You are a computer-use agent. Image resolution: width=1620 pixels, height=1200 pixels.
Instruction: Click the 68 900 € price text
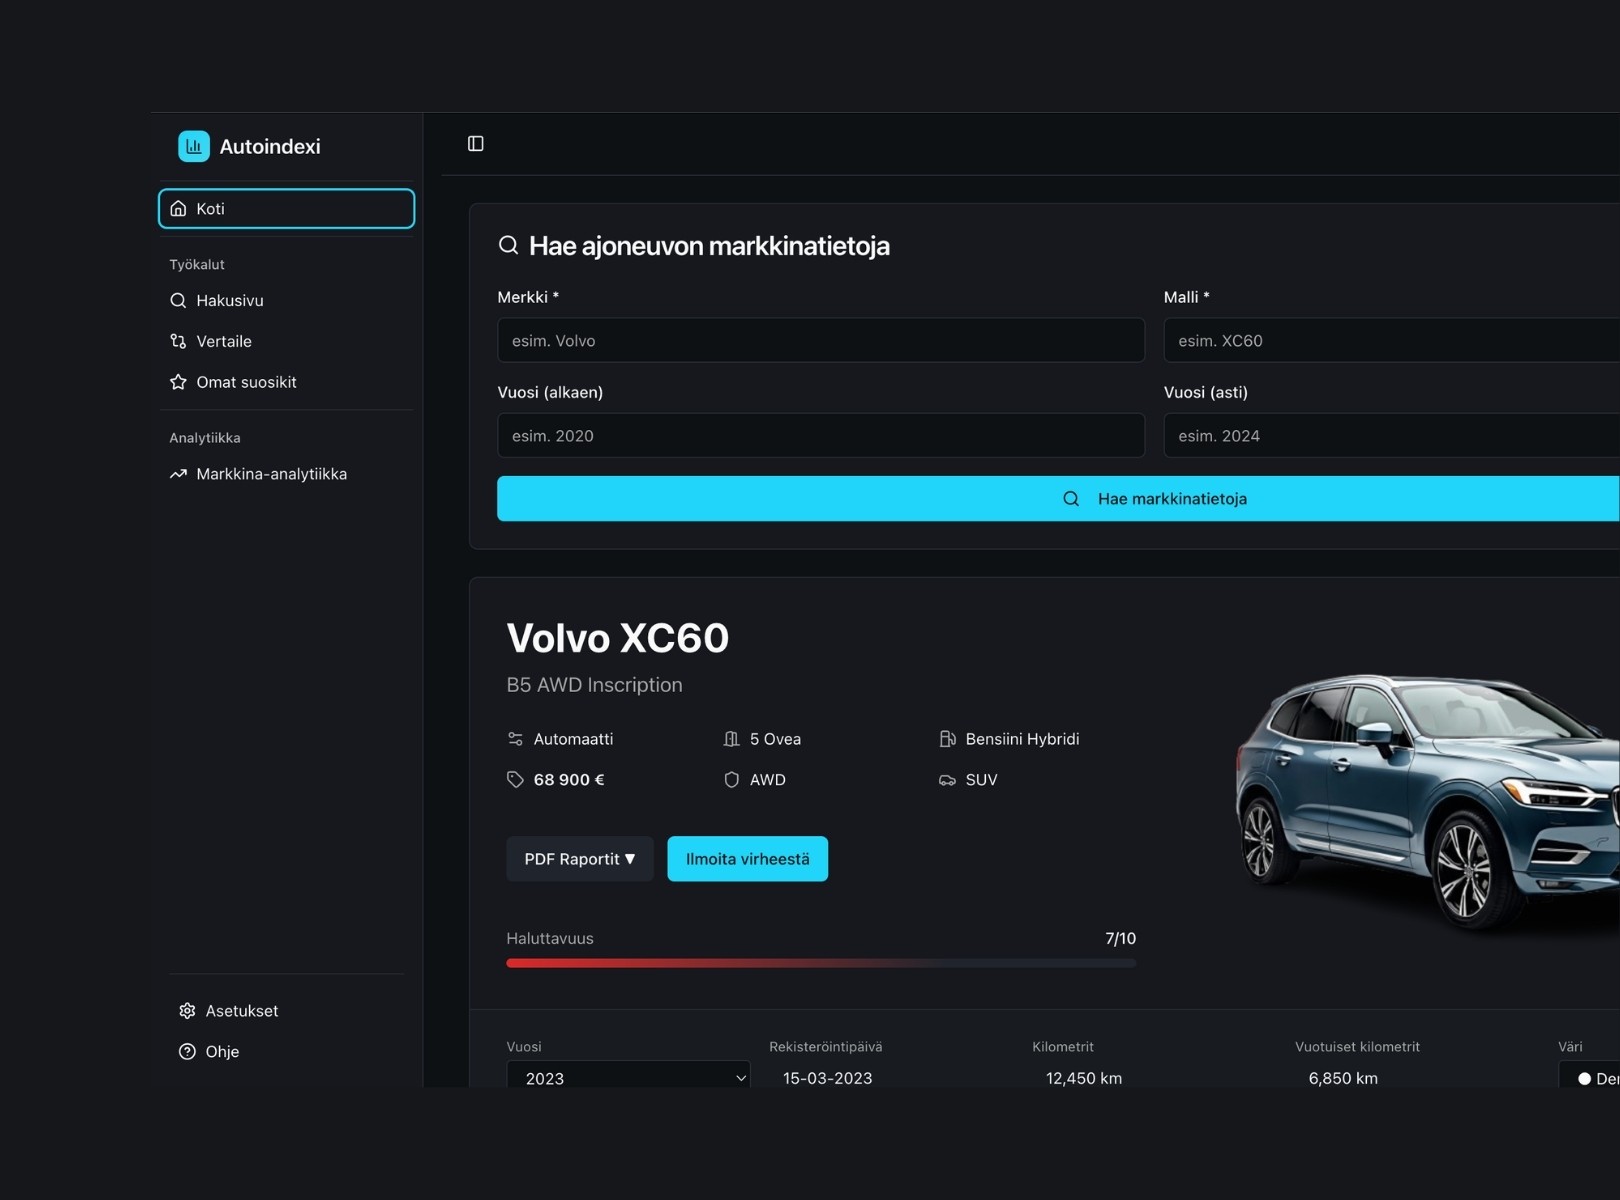point(569,780)
